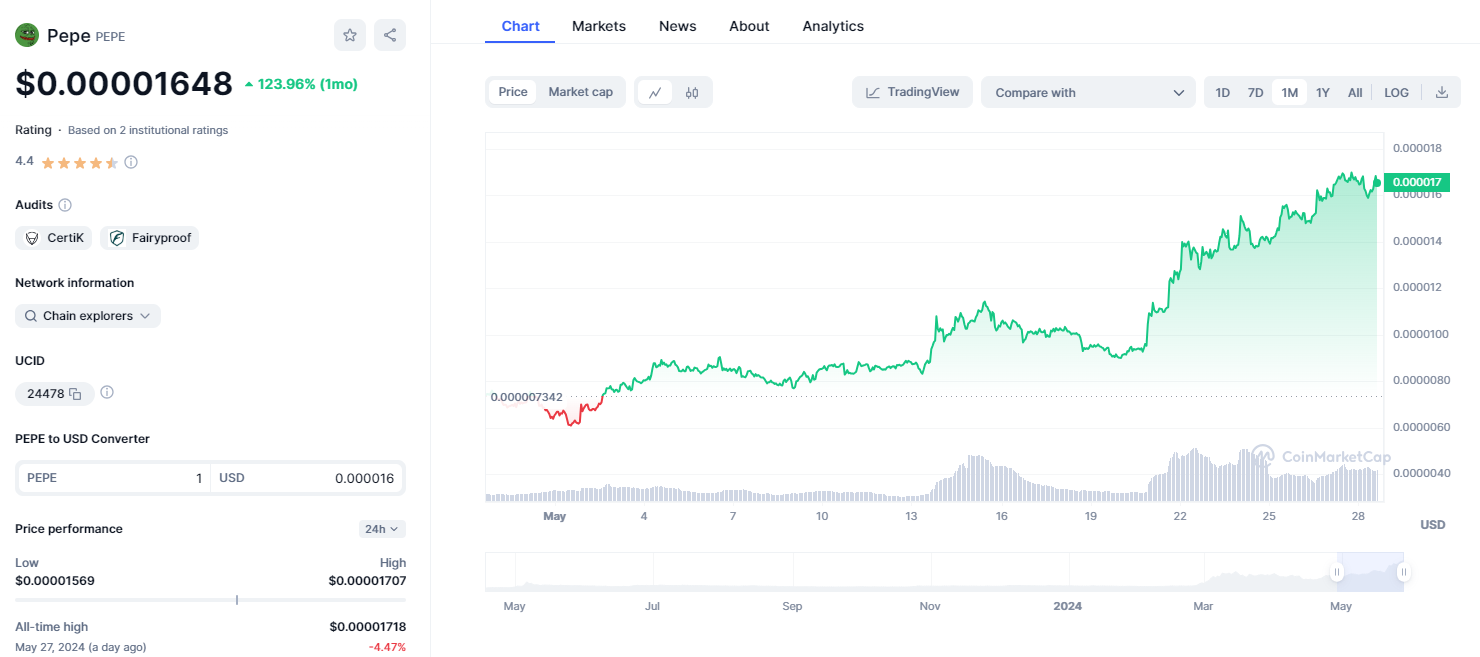Set chart range to 1Y
This screenshot has height=657, width=1480.
(x=1323, y=92)
